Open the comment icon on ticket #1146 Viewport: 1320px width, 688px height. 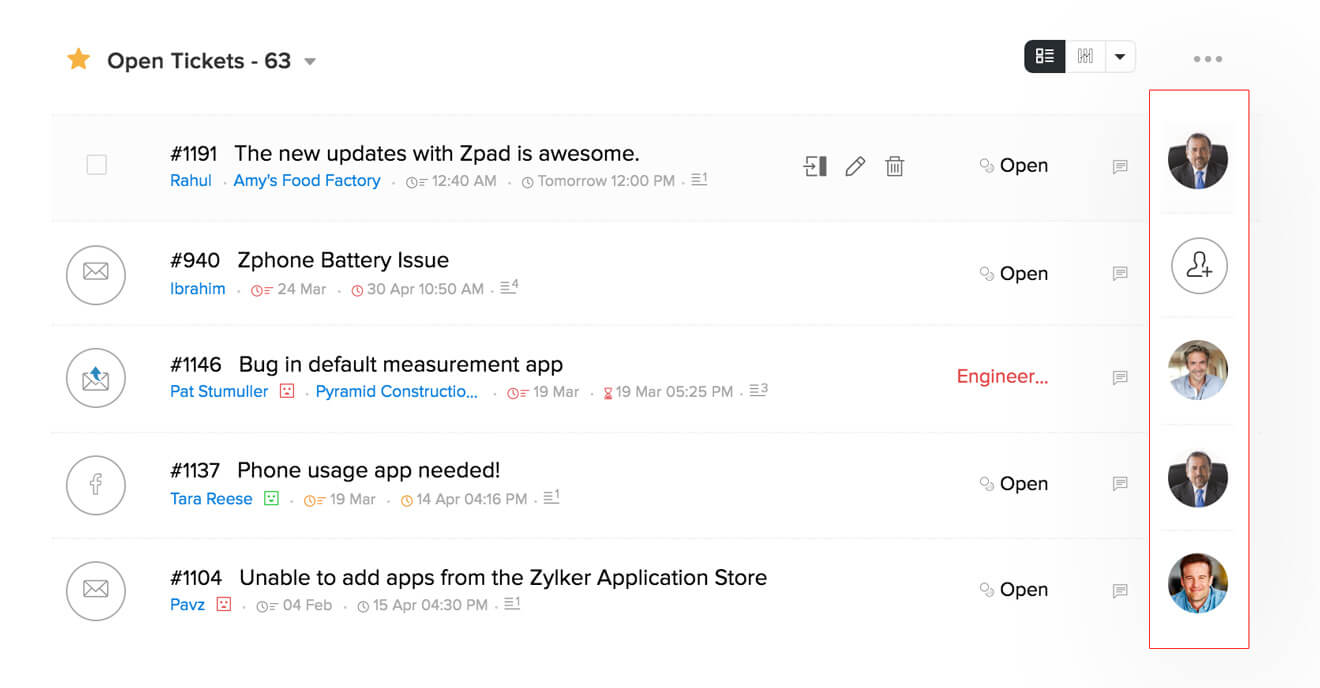(x=1120, y=378)
